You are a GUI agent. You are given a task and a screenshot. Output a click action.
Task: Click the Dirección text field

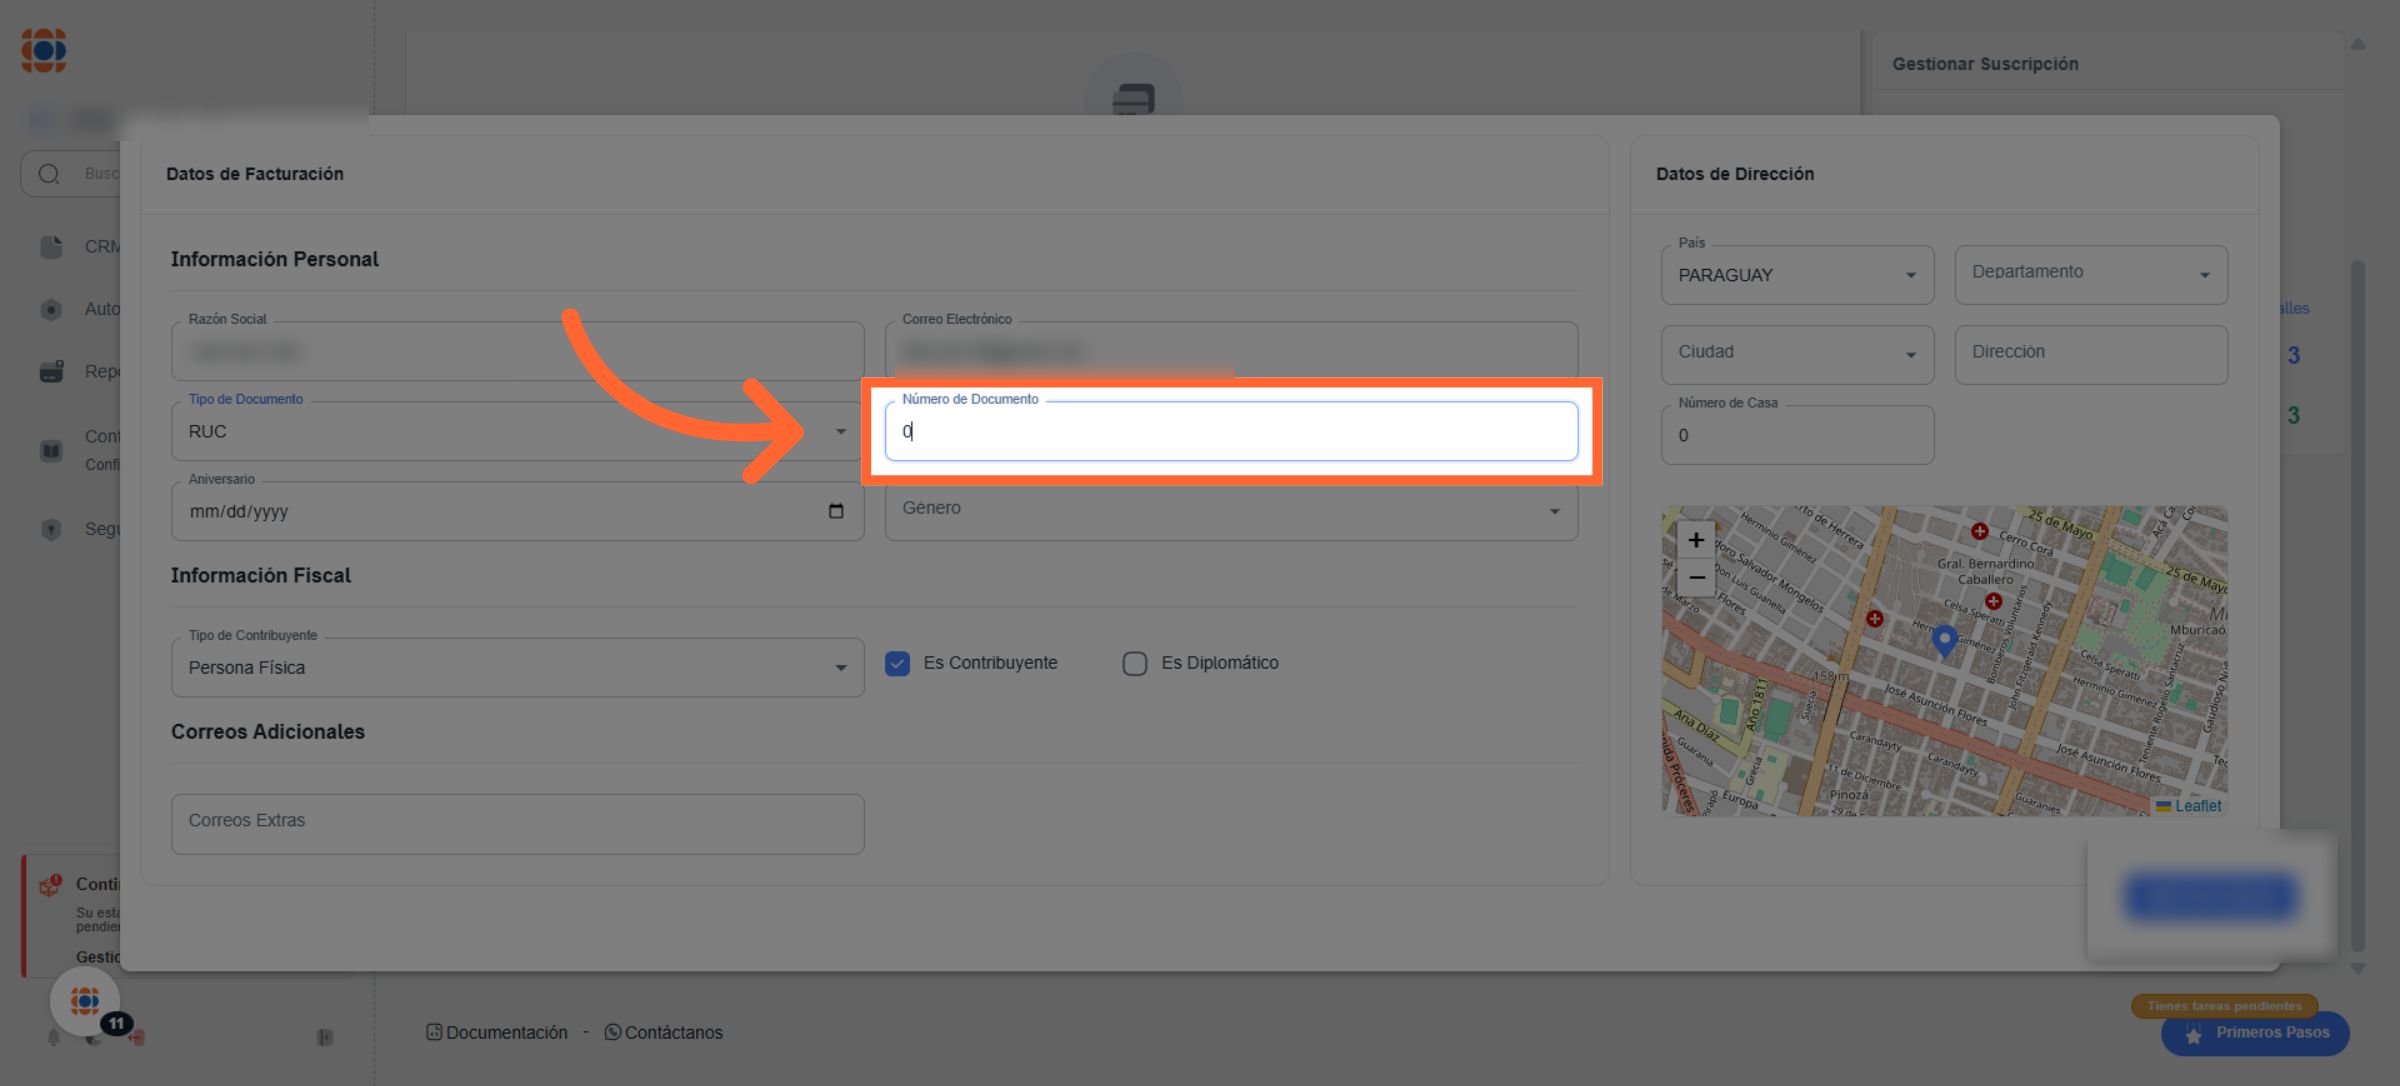coord(2090,354)
